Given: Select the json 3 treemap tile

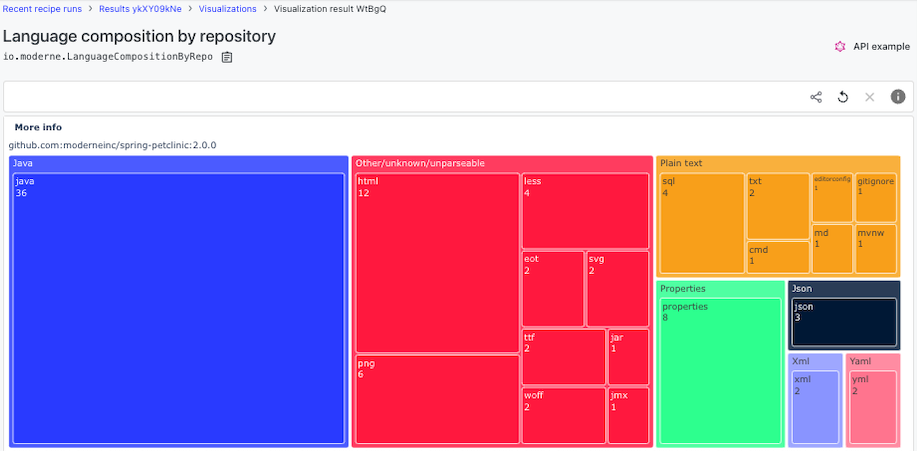Looking at the screenshot, I should tap(844, 322).
